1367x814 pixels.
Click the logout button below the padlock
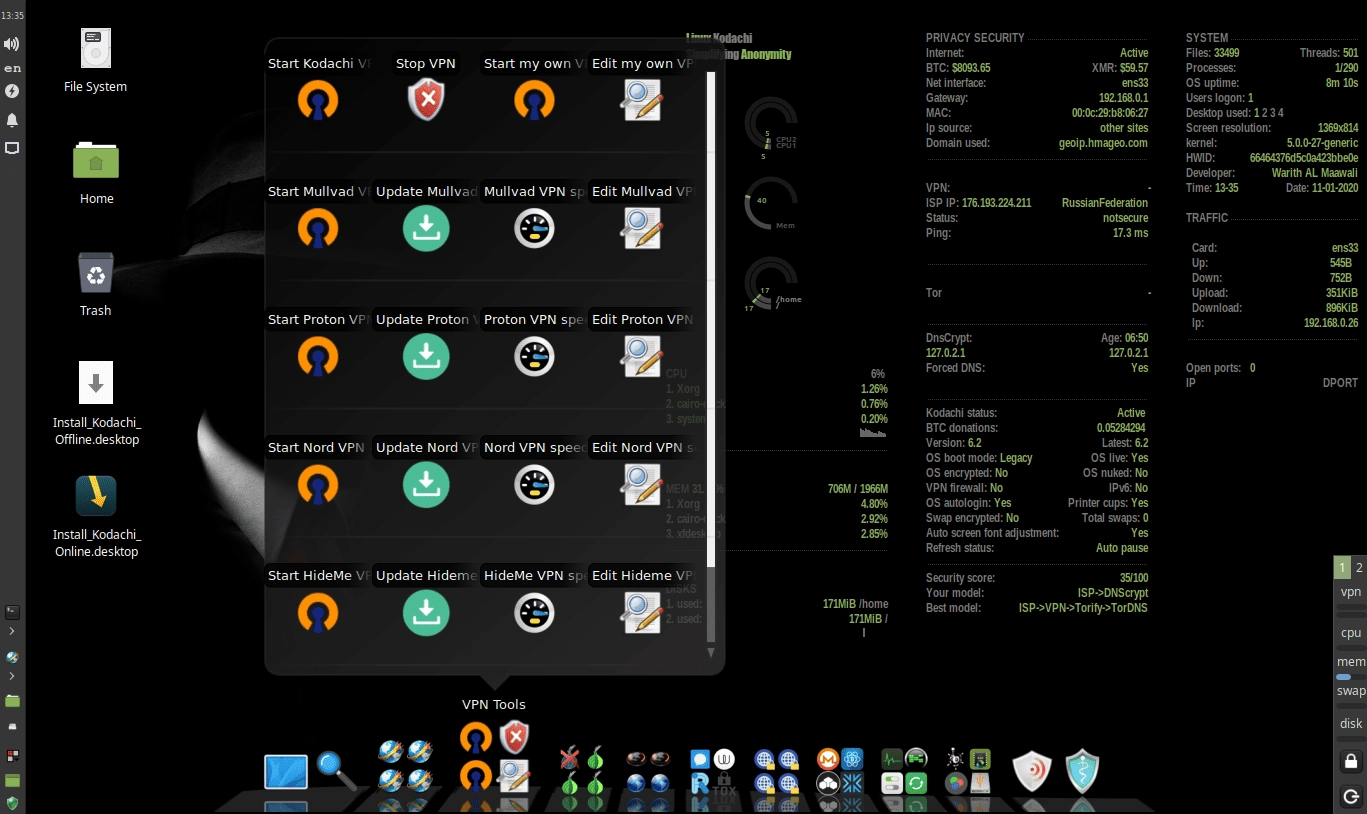(1351, 796)
